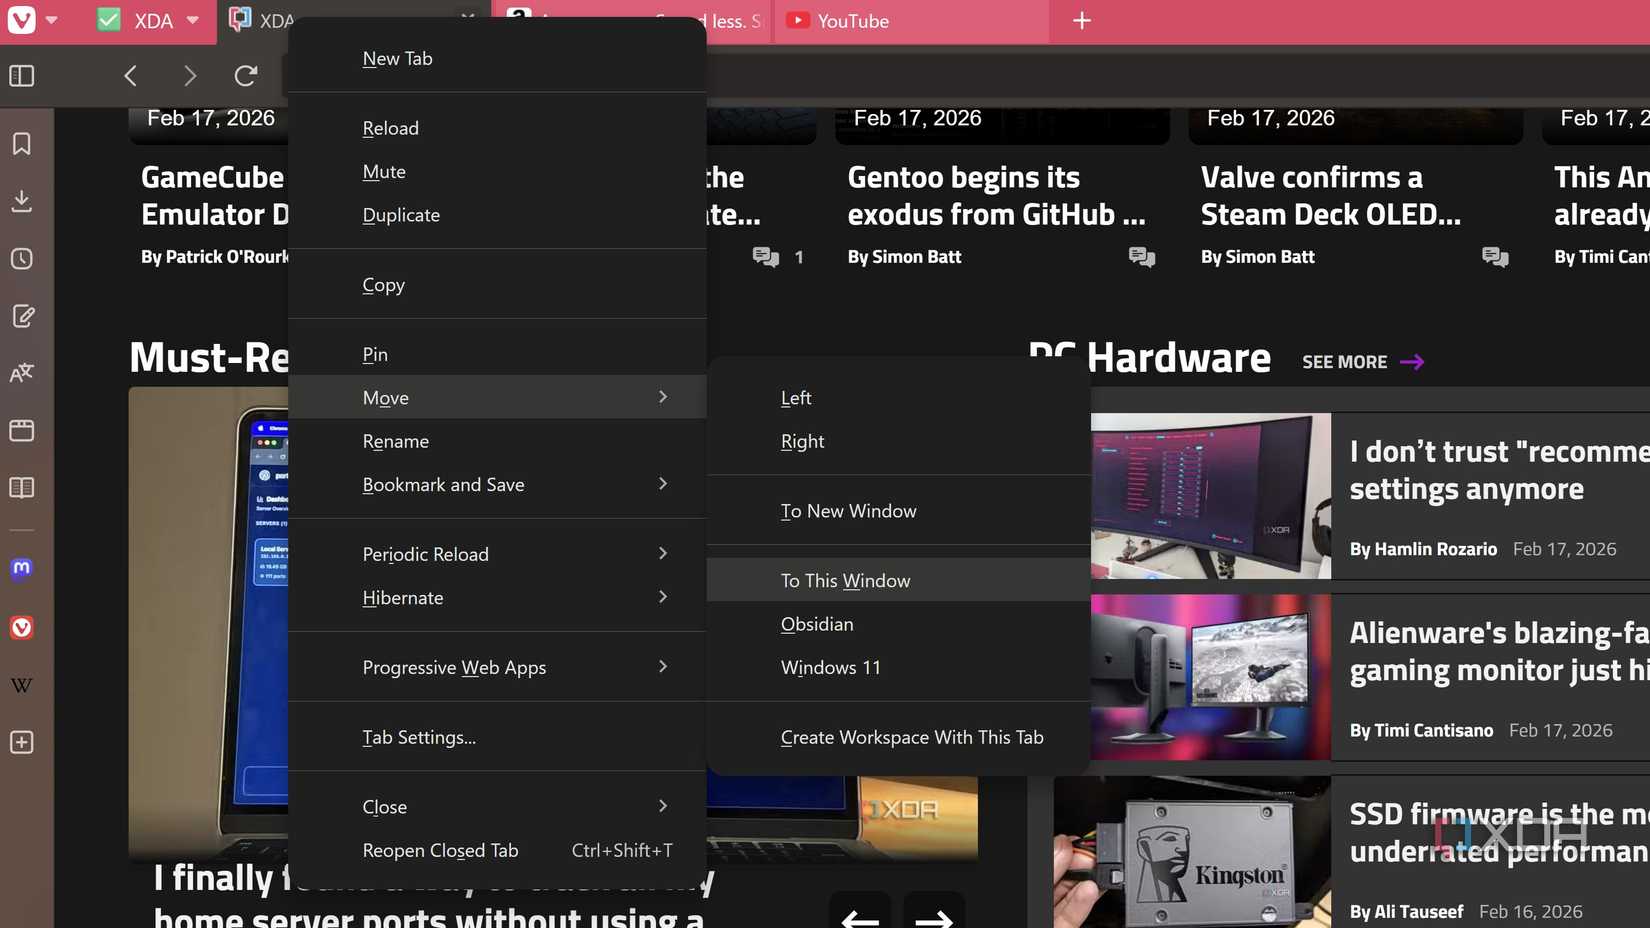This screenshot has width=1650, height=928.
Task: Expand Bookmark and Save submenu
Action: [497, 484]
